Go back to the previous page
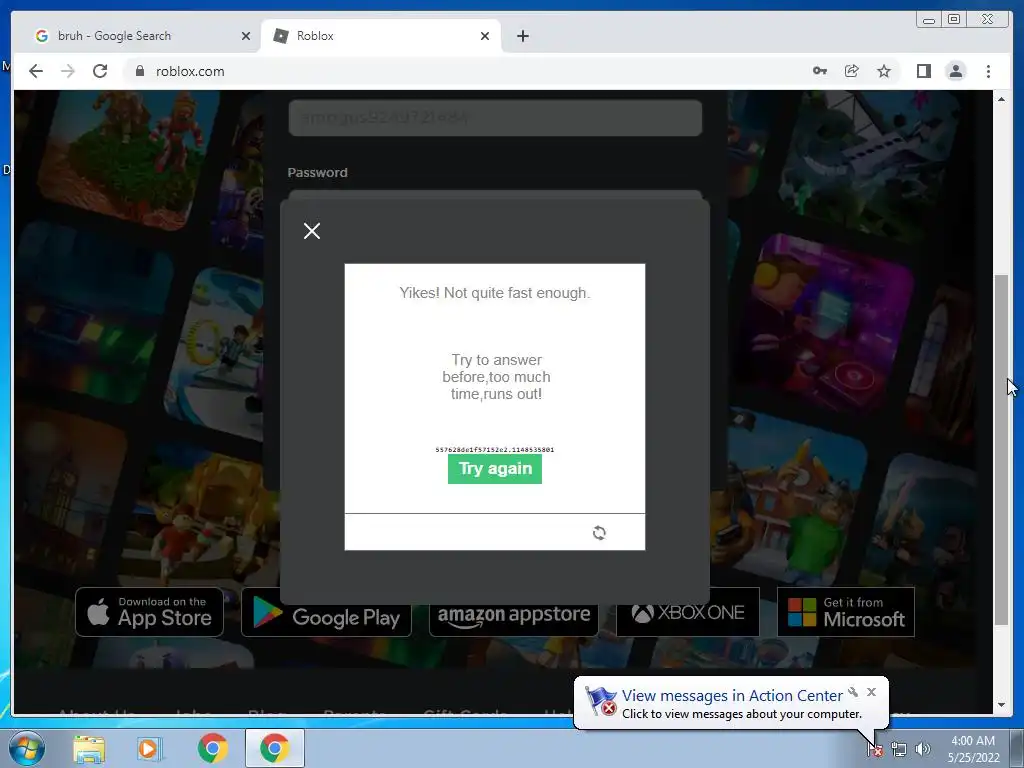This screenshot has width=1024, height=768. tap(36, 71)
